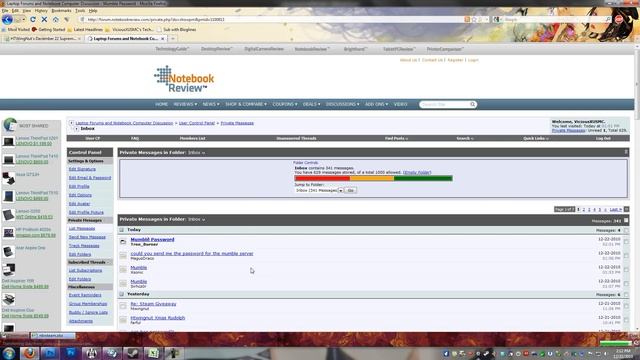Open the Firefox Bookmarks menu
Image resolution: width=640 pixels, height=360 pixels.
point(61,11)
